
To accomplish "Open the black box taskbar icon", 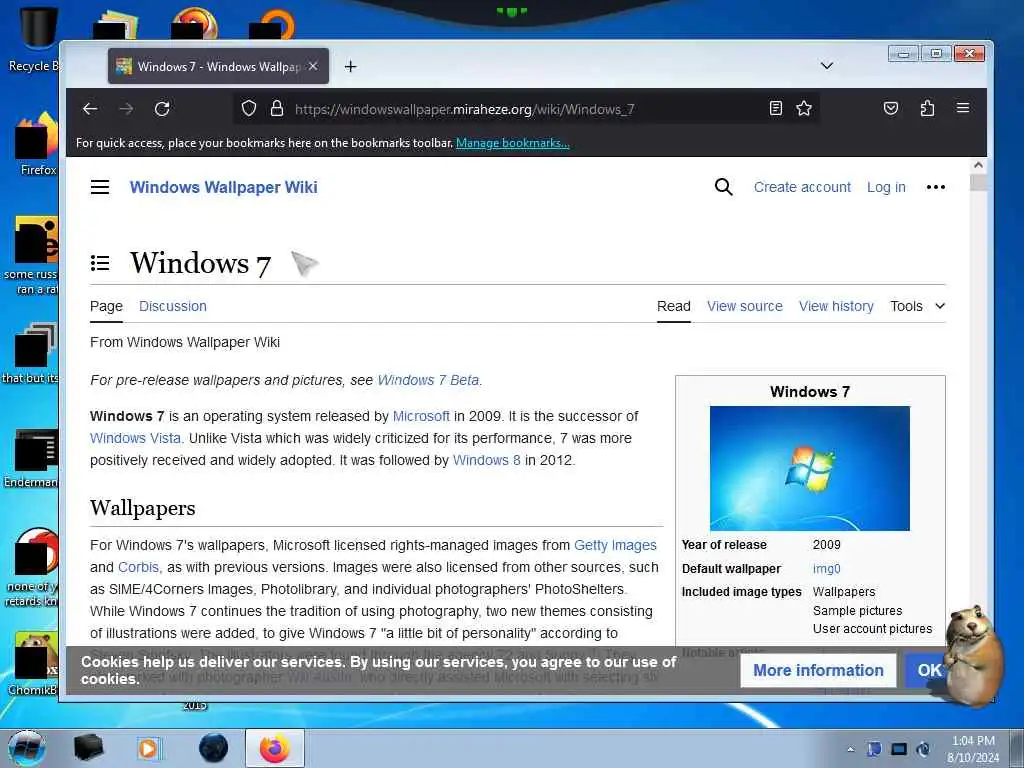I will [x=88, y=748].
